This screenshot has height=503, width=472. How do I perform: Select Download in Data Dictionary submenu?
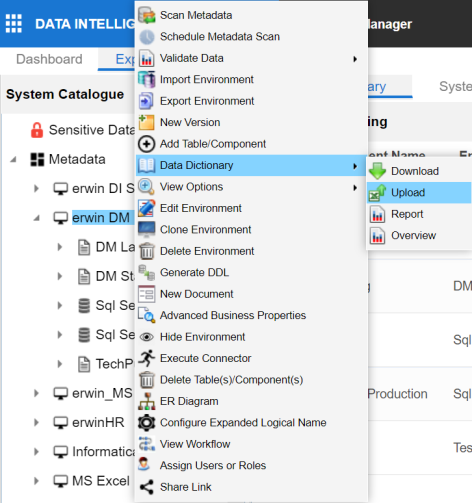[x=419, y=171]
